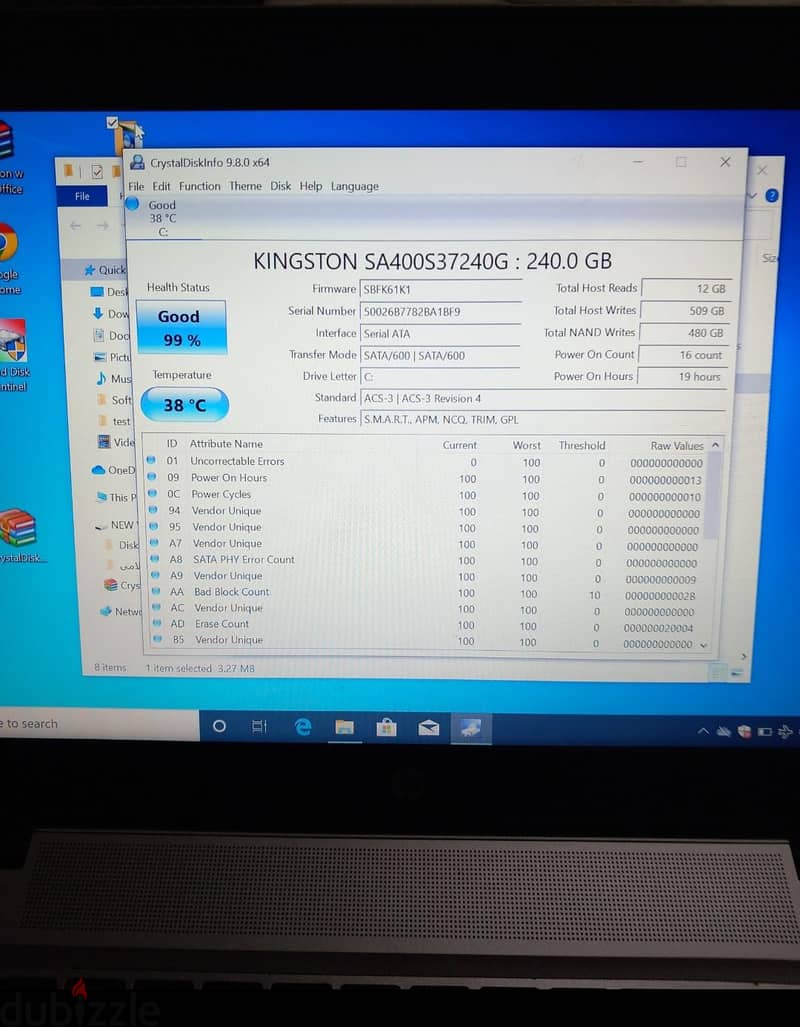Image resolution: width=800 pixels, height=1027 pixels.
Task: Open File Explorer help question icon
Action: point(772,195)
